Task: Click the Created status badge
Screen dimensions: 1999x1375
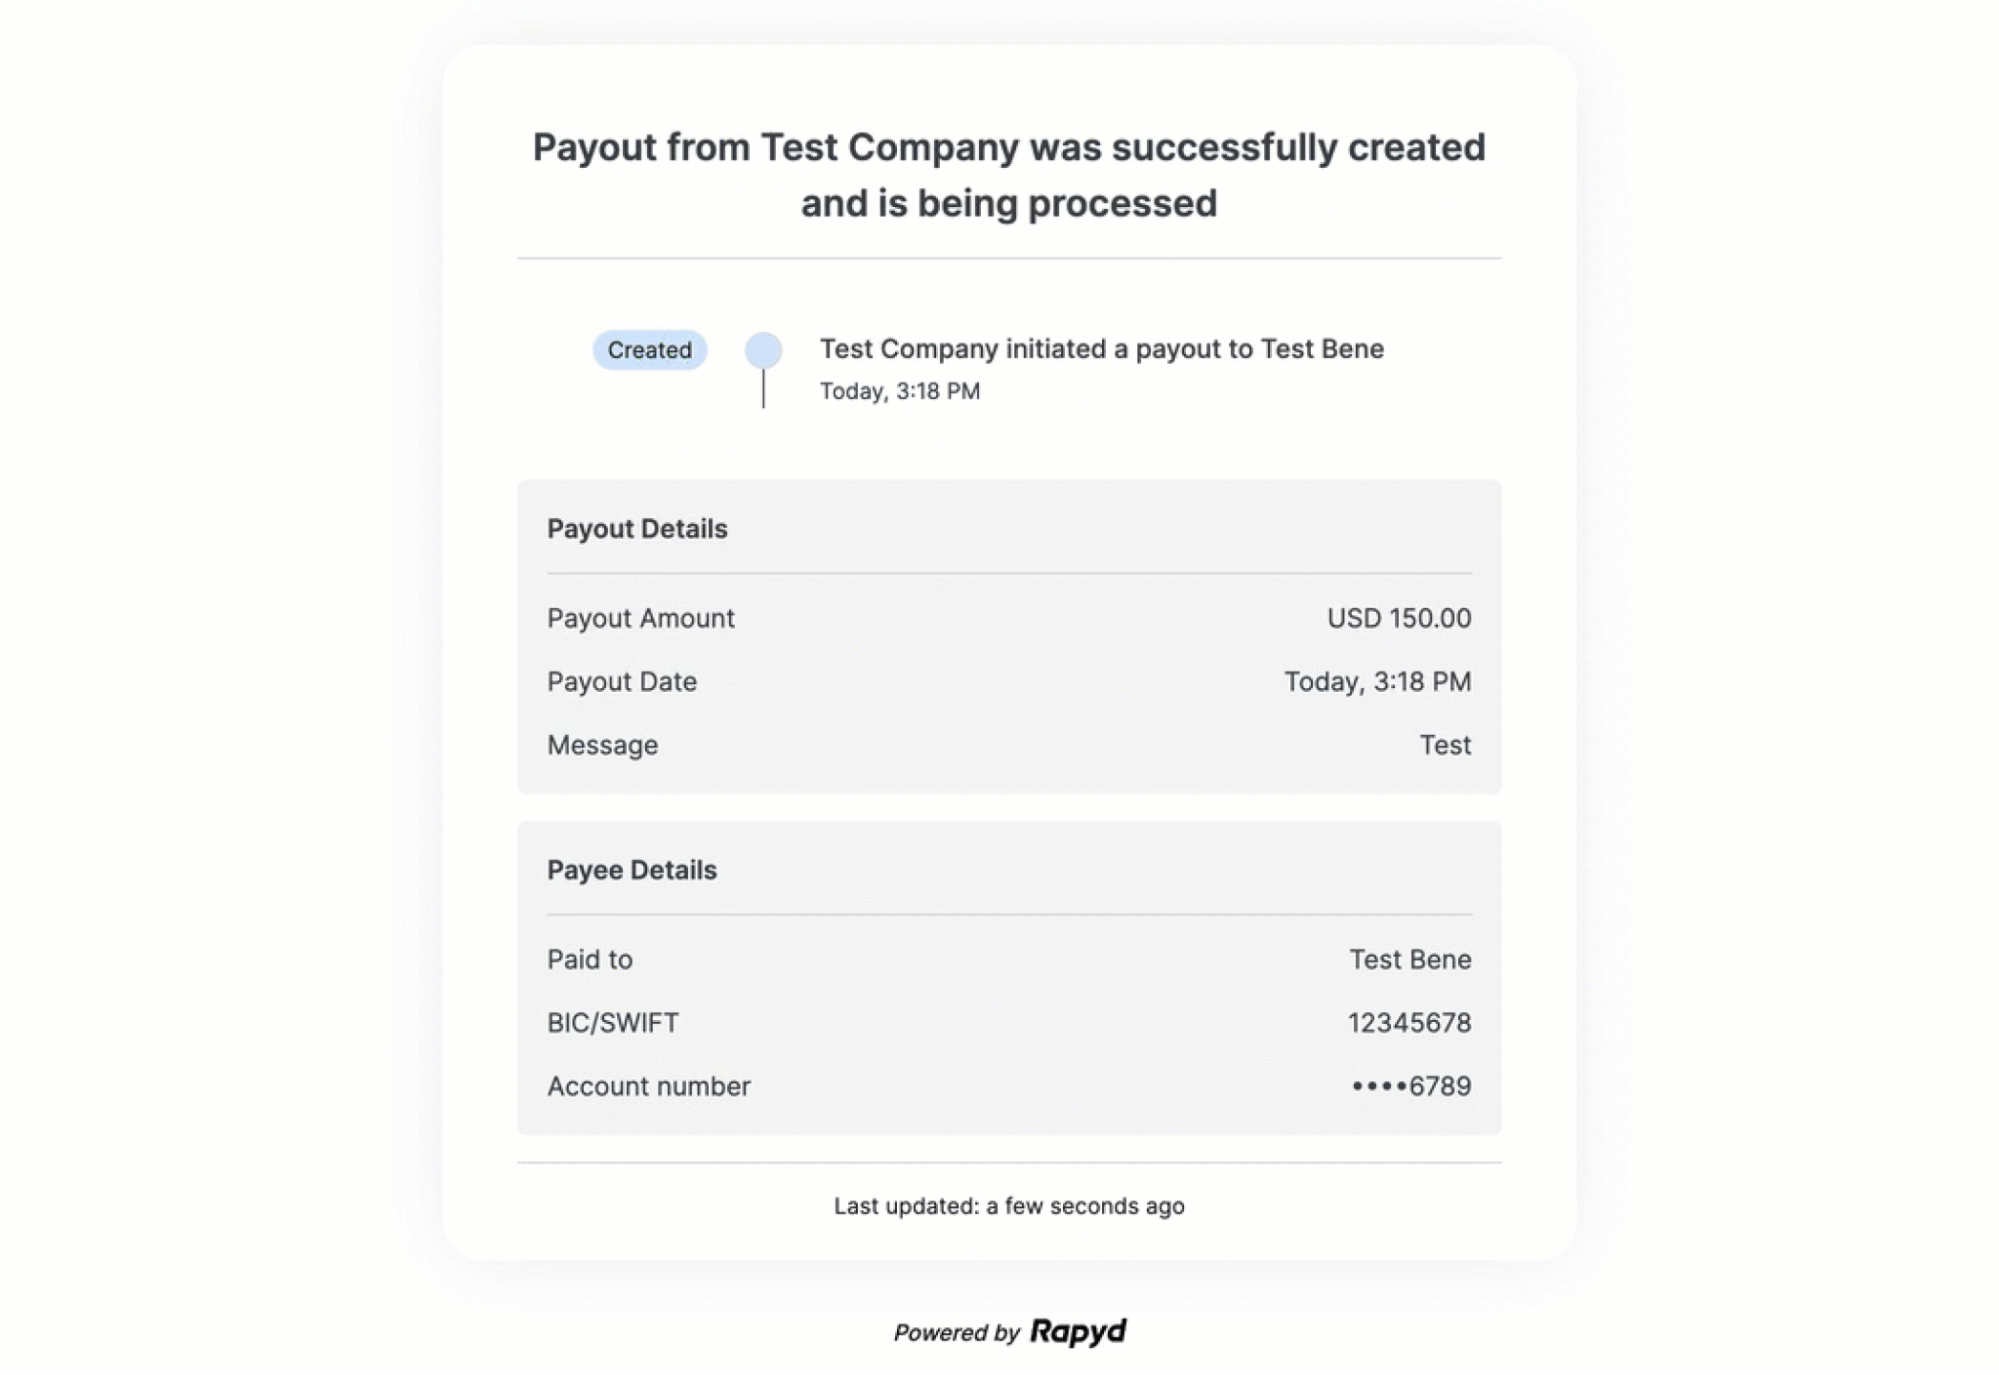Action: click(x=649, y=350)
